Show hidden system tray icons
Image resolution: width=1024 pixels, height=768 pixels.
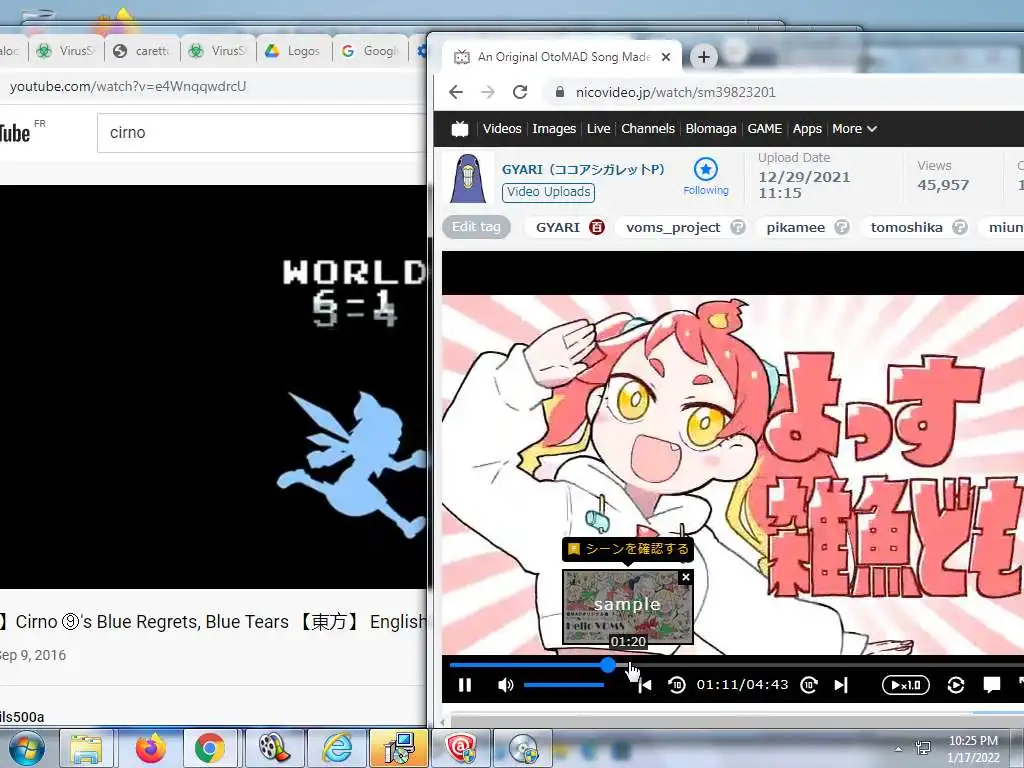[x=899, y=749]
